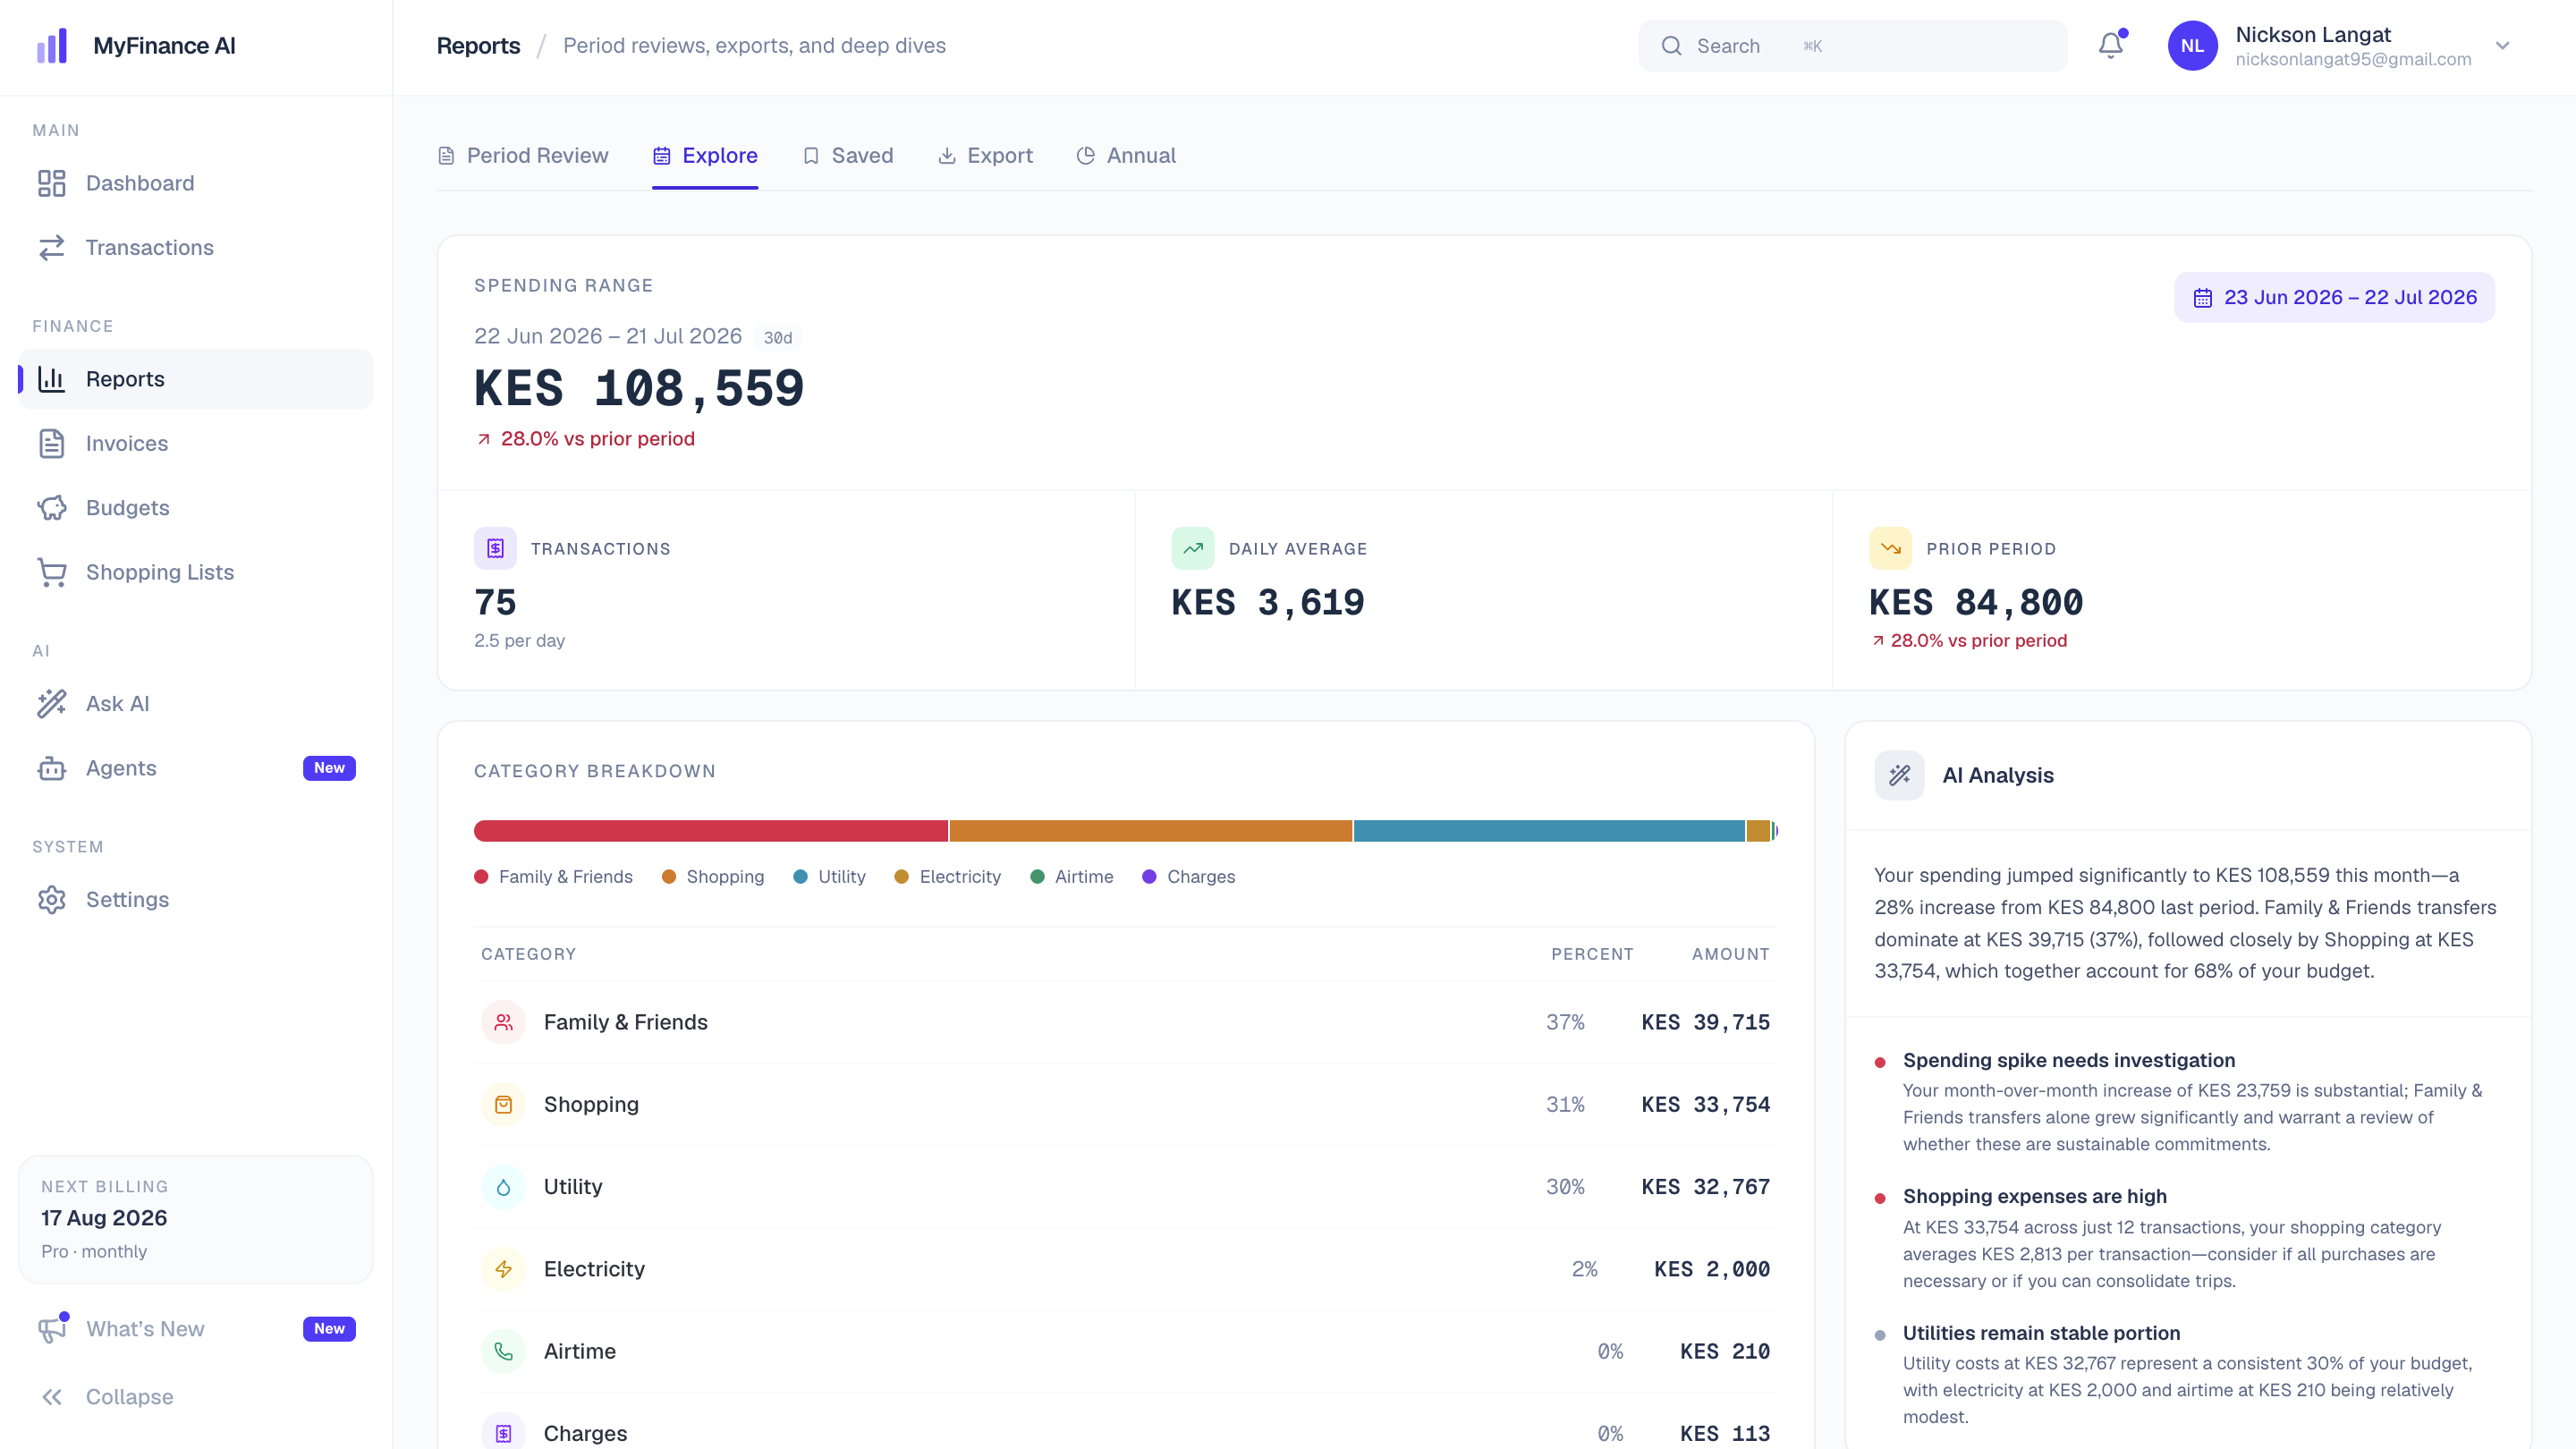Click the Shopping legend entry

pyautogui.click(x=713, y=877)
